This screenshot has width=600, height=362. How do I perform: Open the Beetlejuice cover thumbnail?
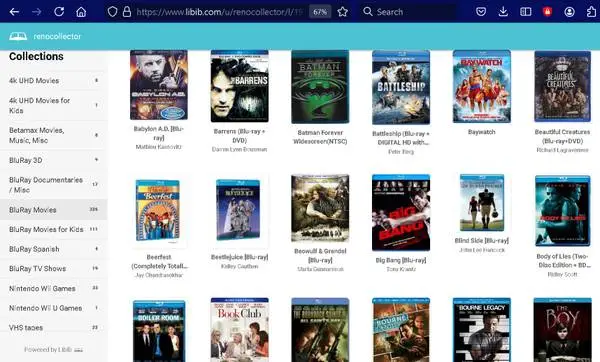(238, 210)
